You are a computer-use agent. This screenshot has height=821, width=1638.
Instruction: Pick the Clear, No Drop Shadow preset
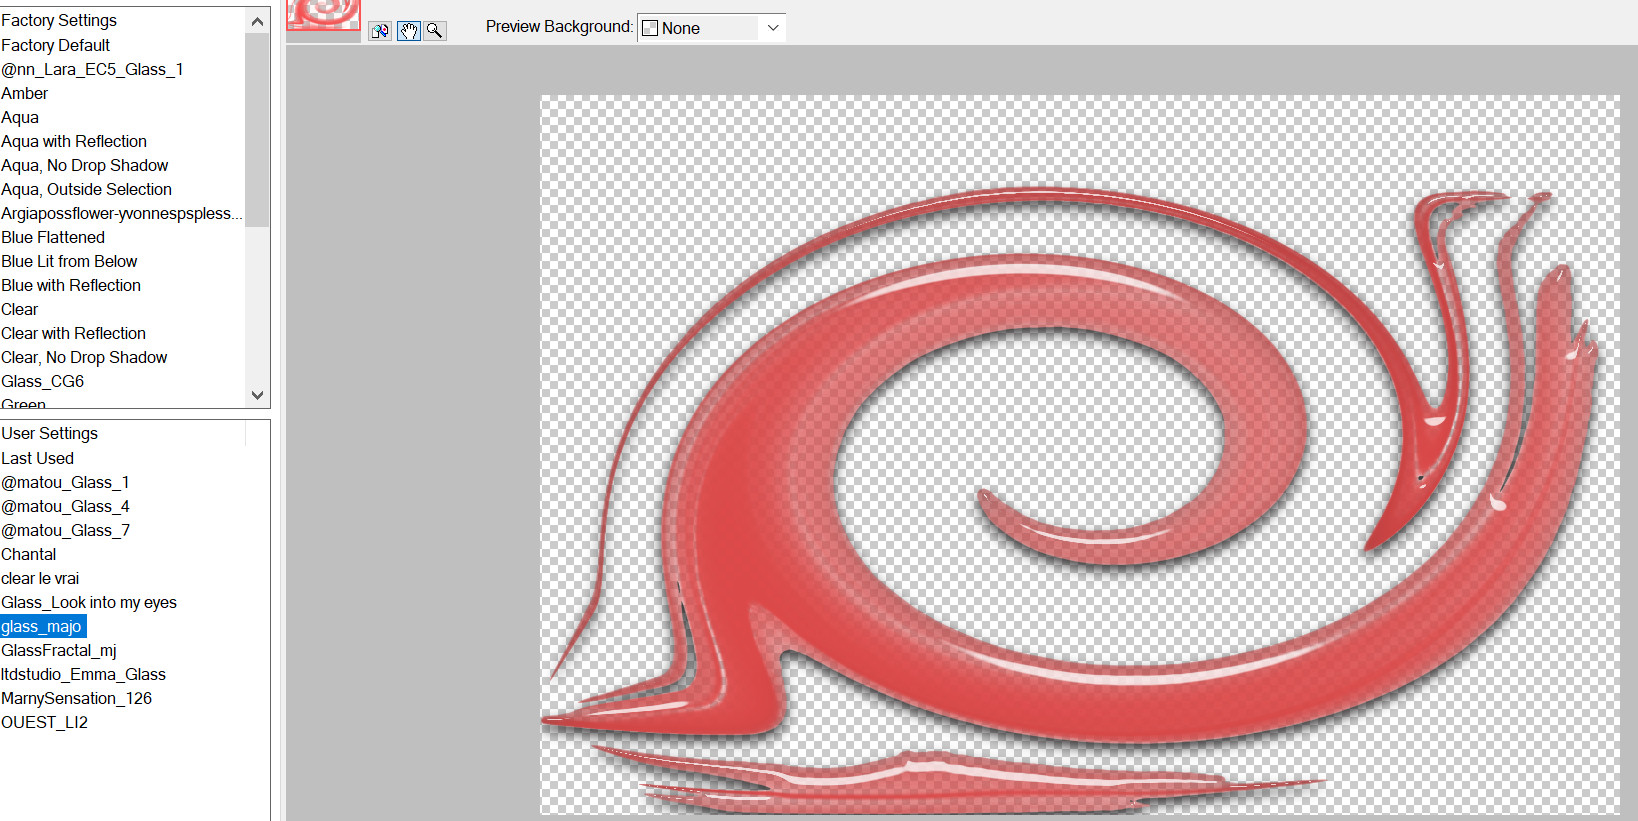coord(84,357)
